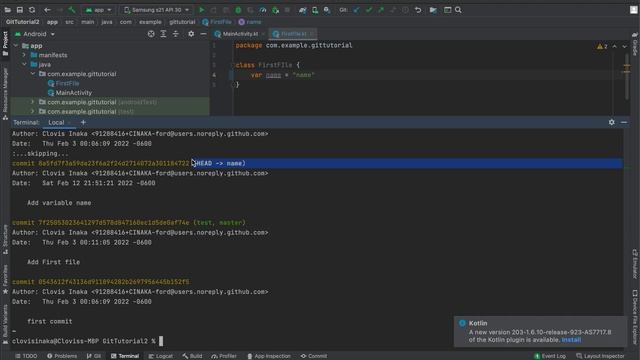This screenshot has height=360, width=640.
Task: Toggle the Device File Explorer button
Action: 635,317
